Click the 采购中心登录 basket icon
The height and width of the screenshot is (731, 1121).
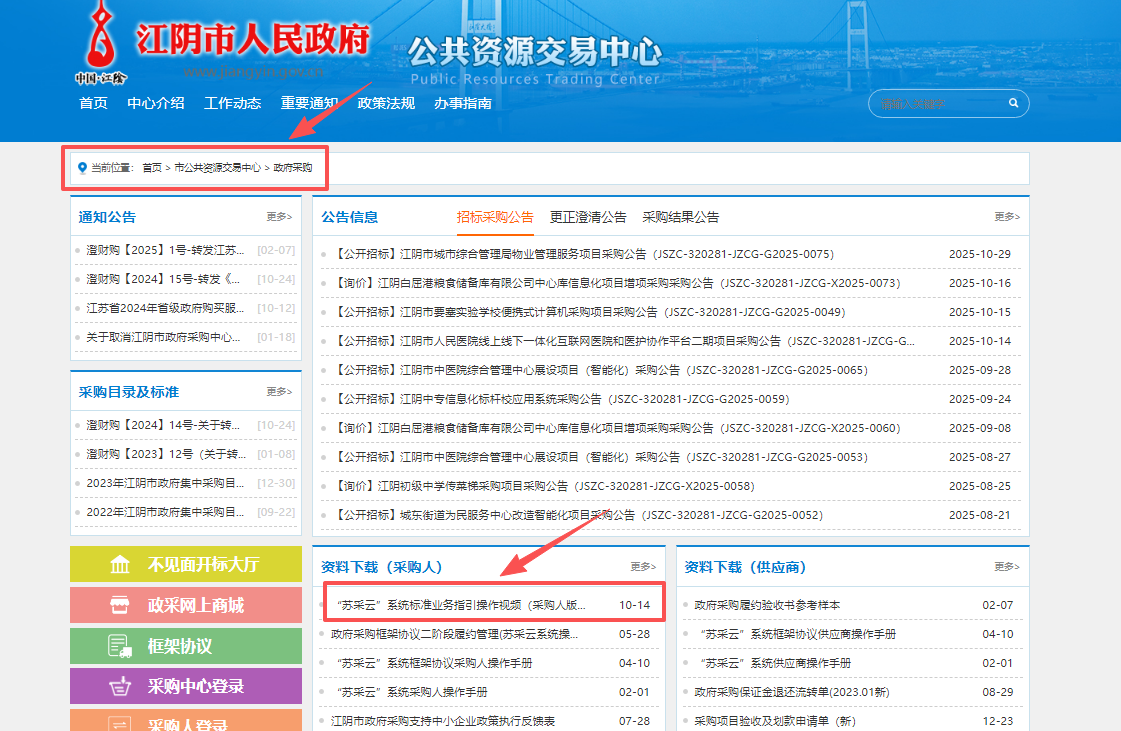[120, 686]
